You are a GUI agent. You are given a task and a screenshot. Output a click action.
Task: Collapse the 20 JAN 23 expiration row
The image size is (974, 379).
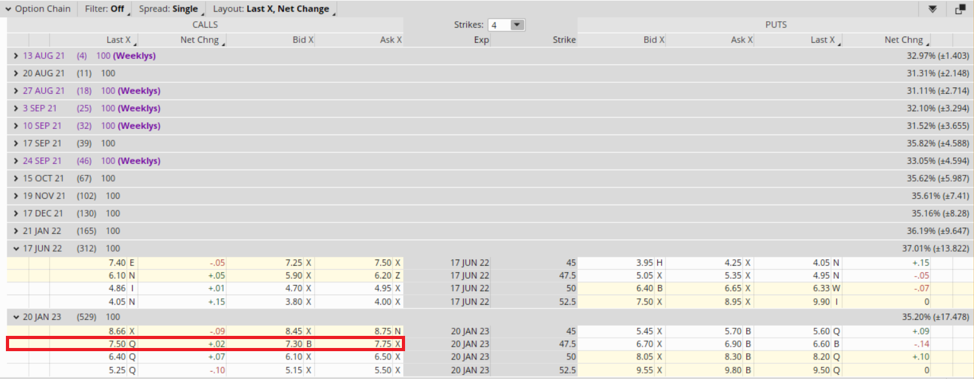point(16,317)
